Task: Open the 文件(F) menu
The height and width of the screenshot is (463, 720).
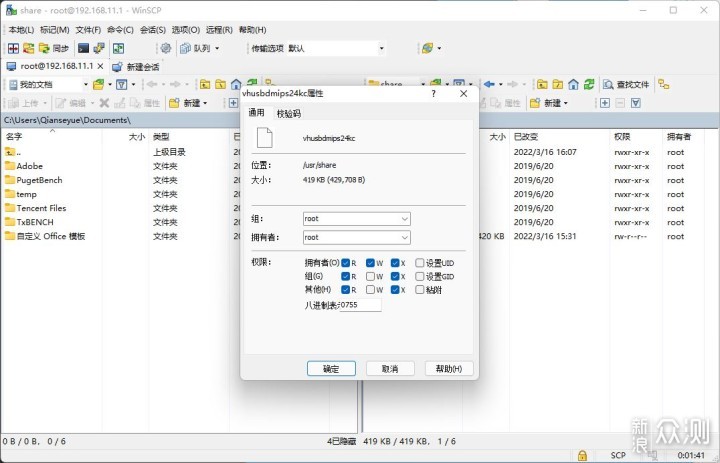Action: point(88,30)
